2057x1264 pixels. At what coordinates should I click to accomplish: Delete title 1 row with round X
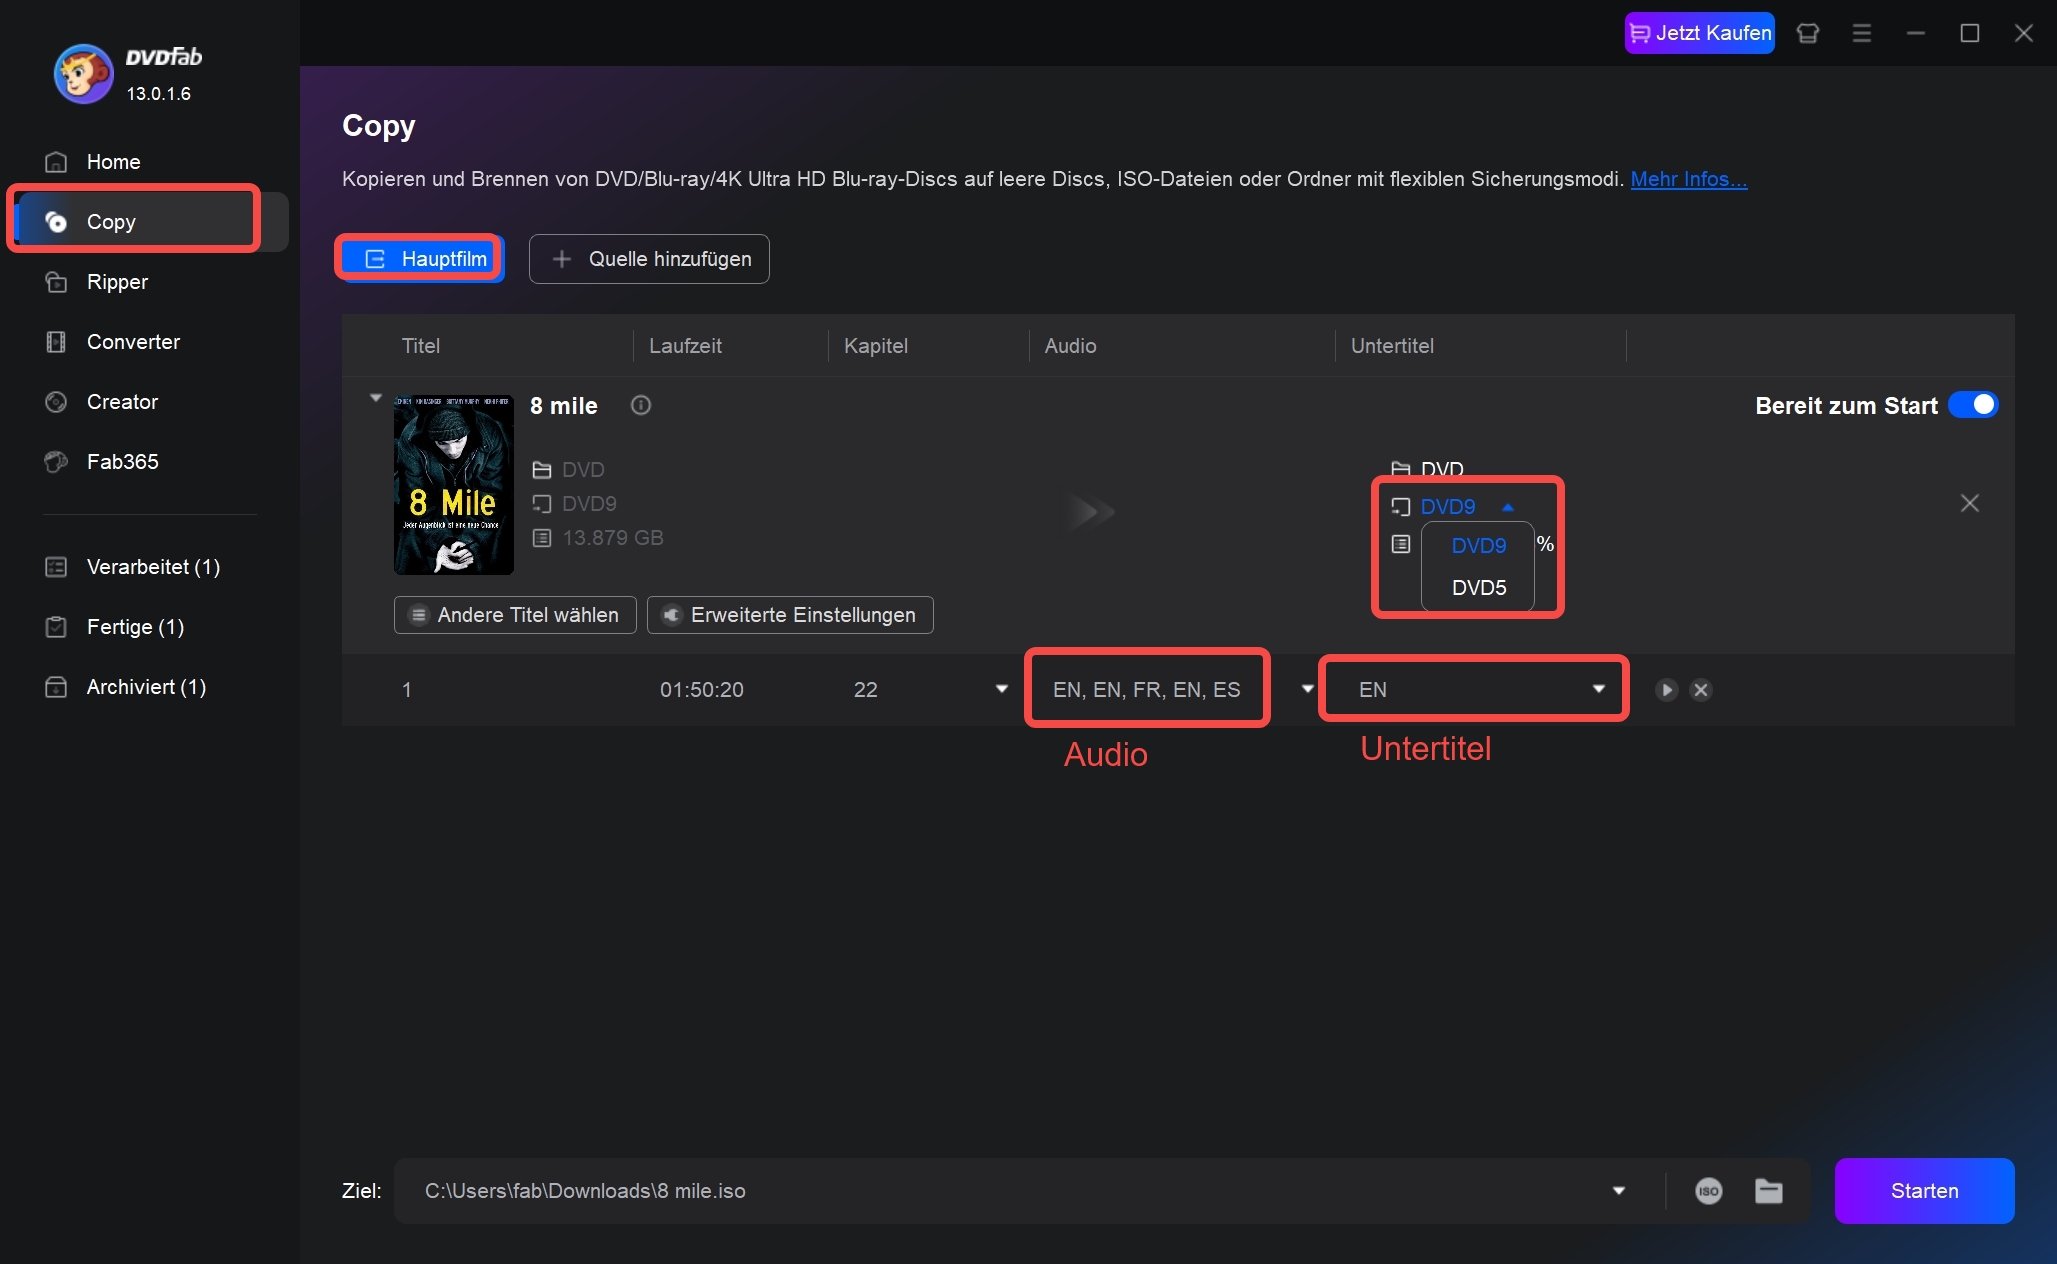[x=1701, y=690]
